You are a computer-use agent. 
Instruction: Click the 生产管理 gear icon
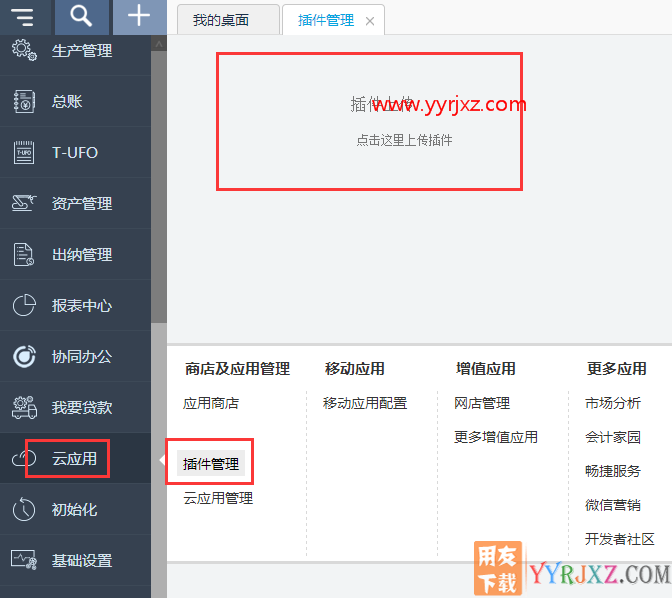click(x=24, y=50)
